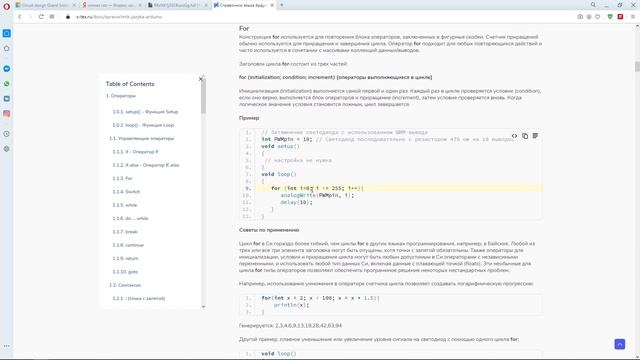The height and width of the screenshot is (360, 640).
Task: Open the Speed Dial grid icon
Action: click(x=52, y=17)
